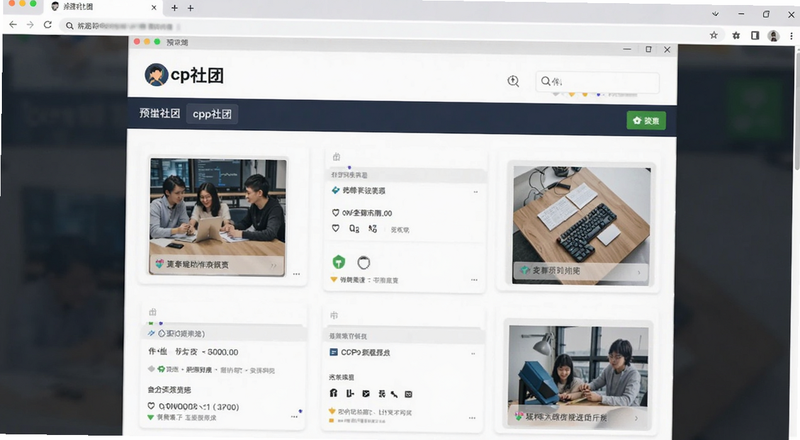Open the browser three-dot menu
This screenshot has height=440, width=800.
pos(791,36)
